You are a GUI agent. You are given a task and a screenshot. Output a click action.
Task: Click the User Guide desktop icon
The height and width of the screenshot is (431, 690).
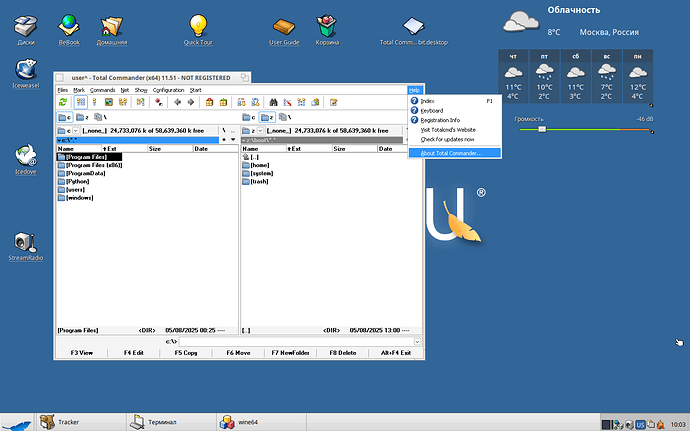284,29
